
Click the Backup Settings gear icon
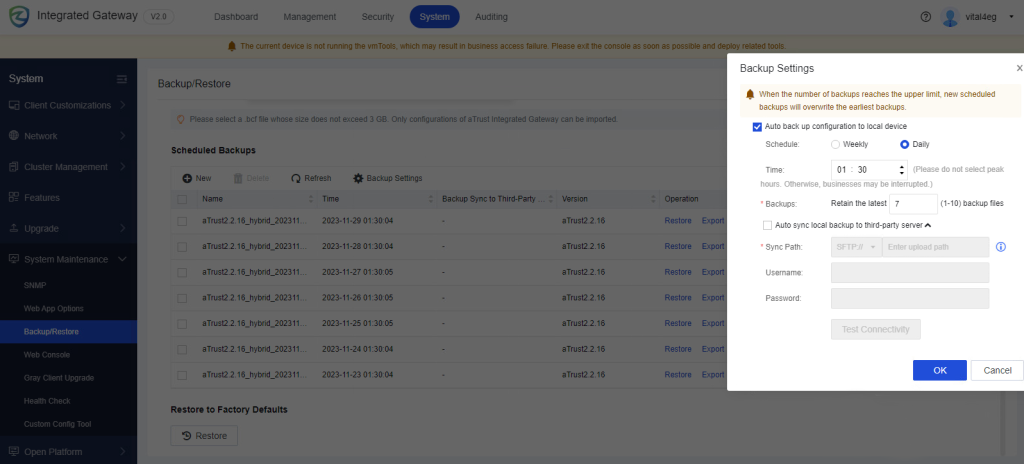click(x=358, y=178)
